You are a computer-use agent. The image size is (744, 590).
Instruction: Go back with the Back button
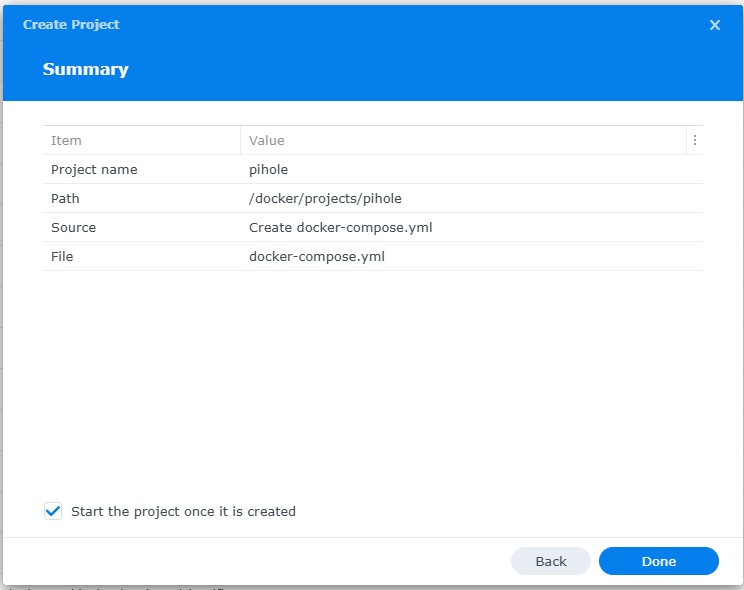pyautogui.click(x=550, y=561)
